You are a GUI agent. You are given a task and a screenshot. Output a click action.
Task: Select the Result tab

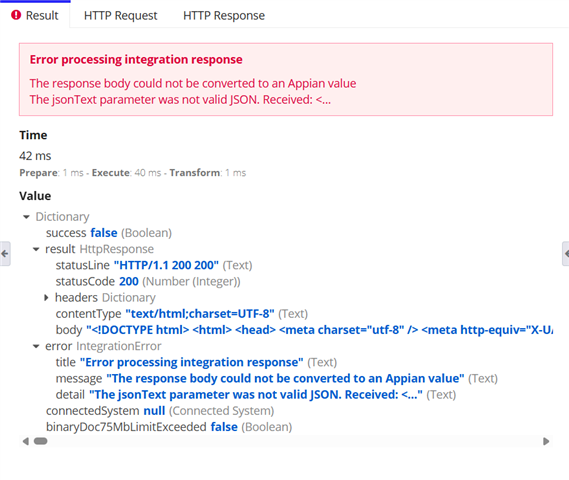pos(35,15)
